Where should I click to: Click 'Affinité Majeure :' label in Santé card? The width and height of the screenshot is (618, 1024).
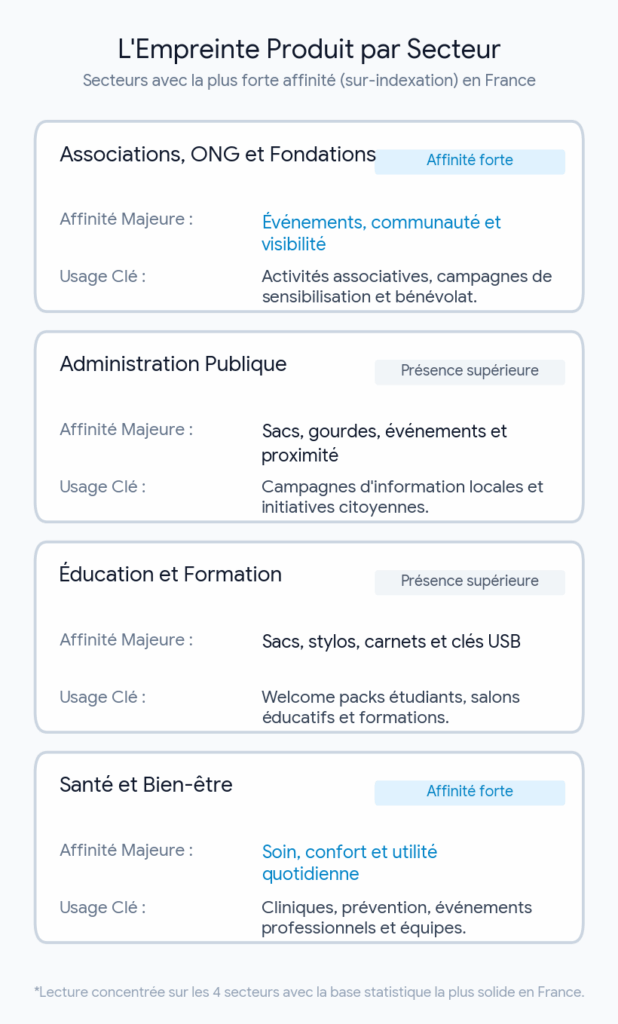coord(126,850)
